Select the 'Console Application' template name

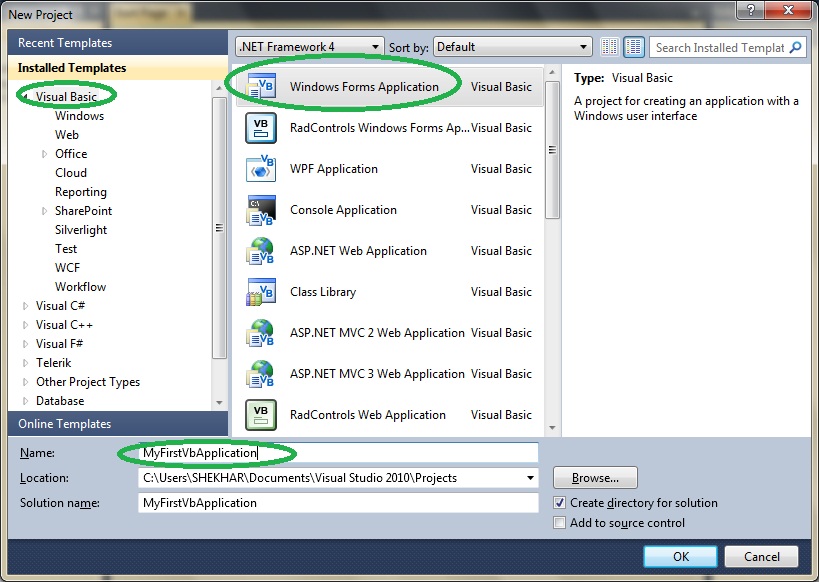point(343,210)
